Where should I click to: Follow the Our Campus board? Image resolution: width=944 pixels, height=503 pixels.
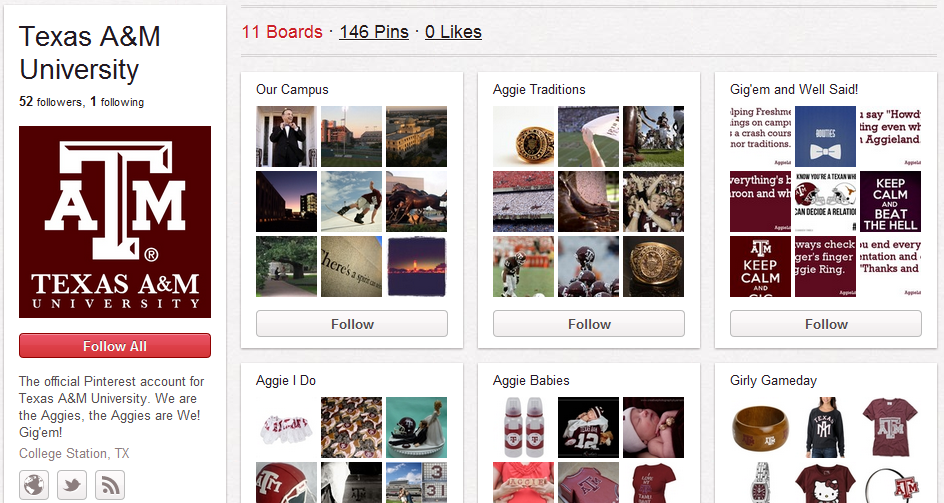(x=352, y=324)
